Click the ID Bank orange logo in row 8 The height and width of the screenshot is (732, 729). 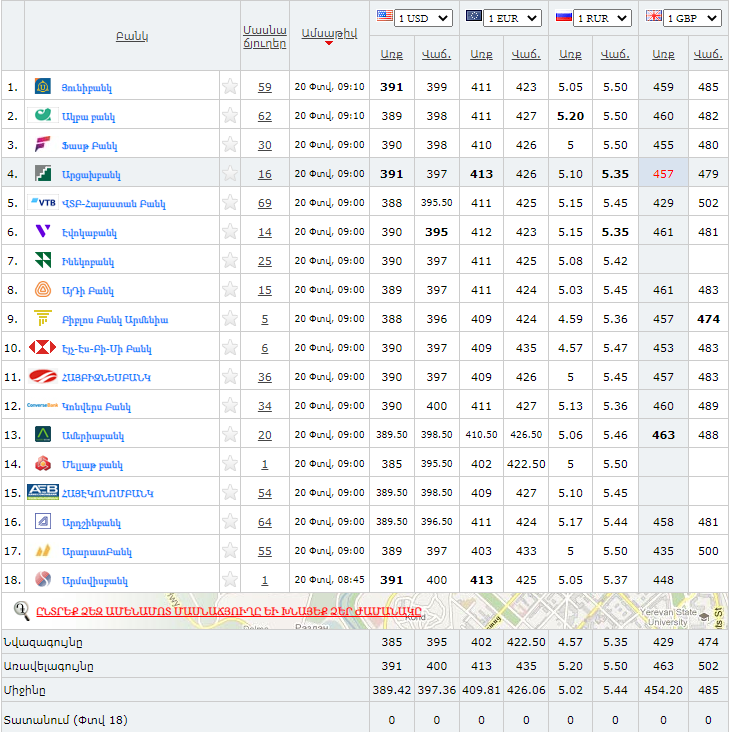(x=43, y=289)
